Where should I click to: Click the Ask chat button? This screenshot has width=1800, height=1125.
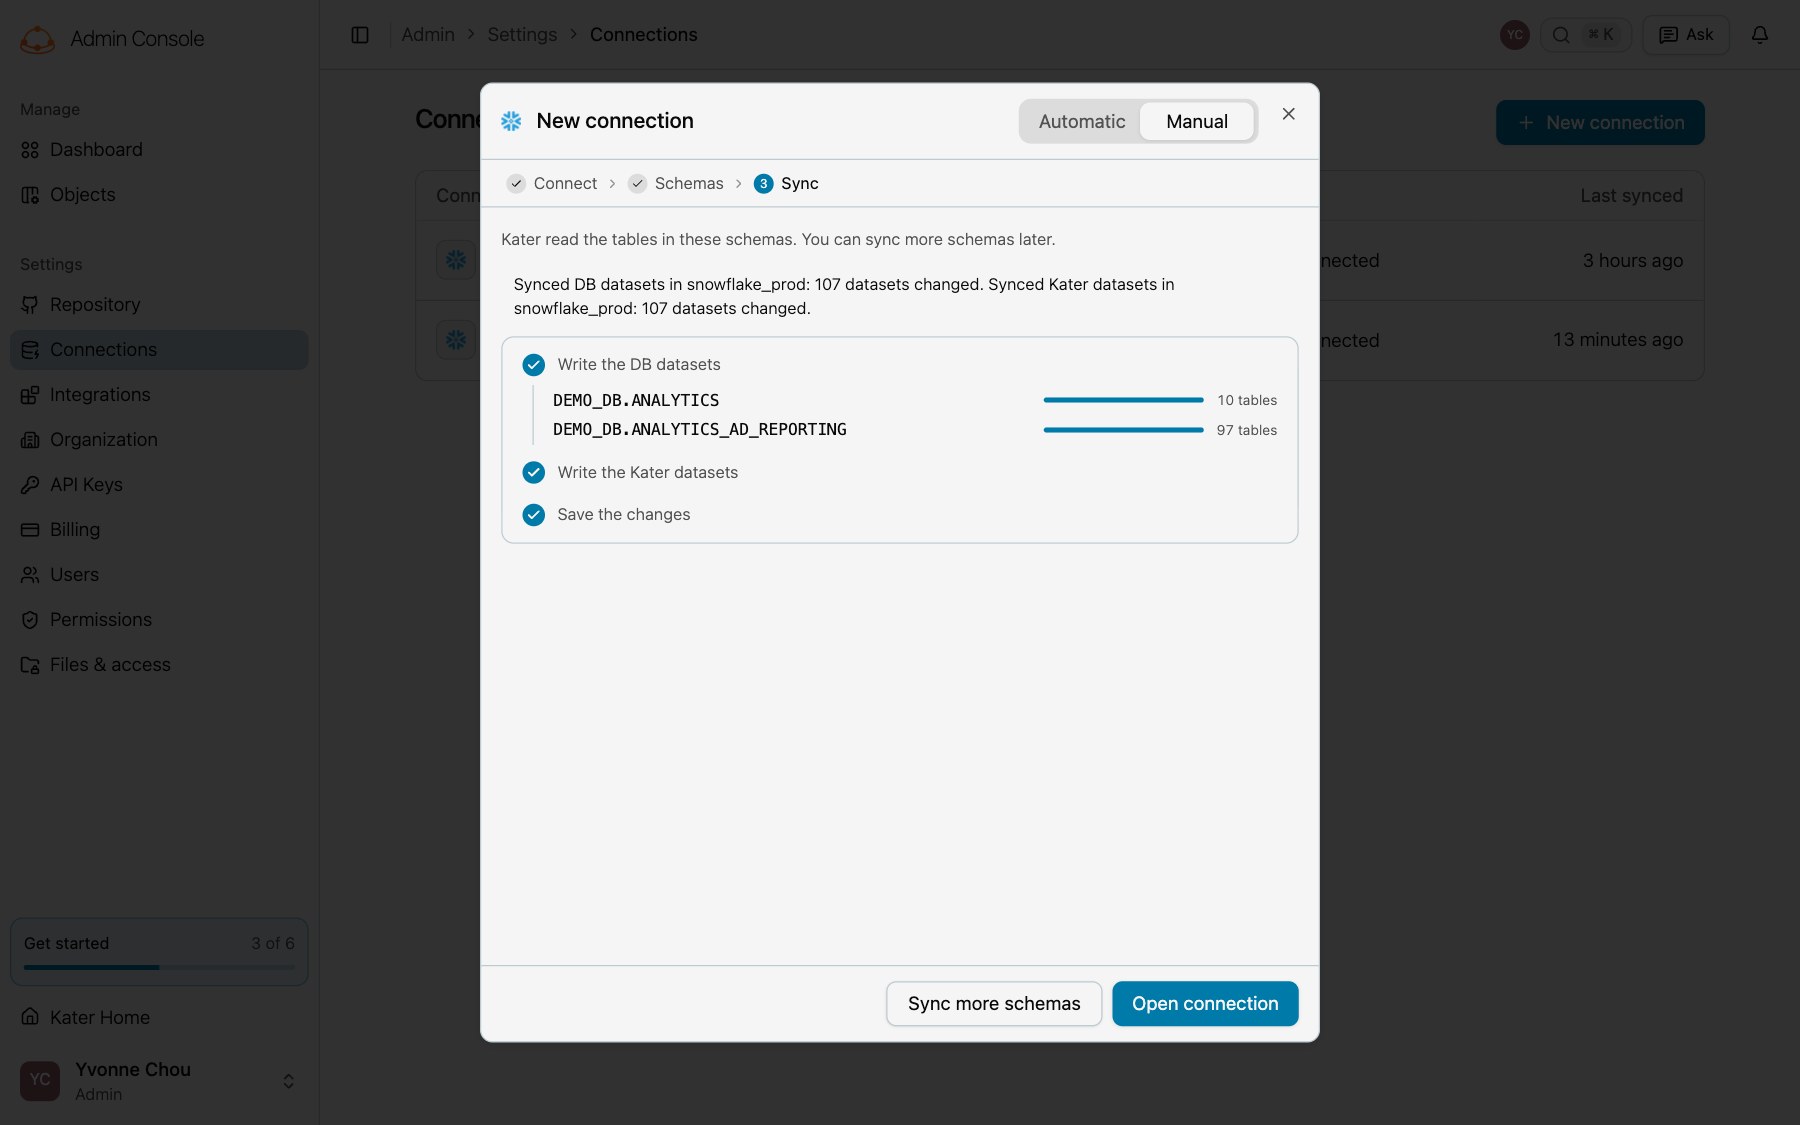click(x=1686, y=35)
